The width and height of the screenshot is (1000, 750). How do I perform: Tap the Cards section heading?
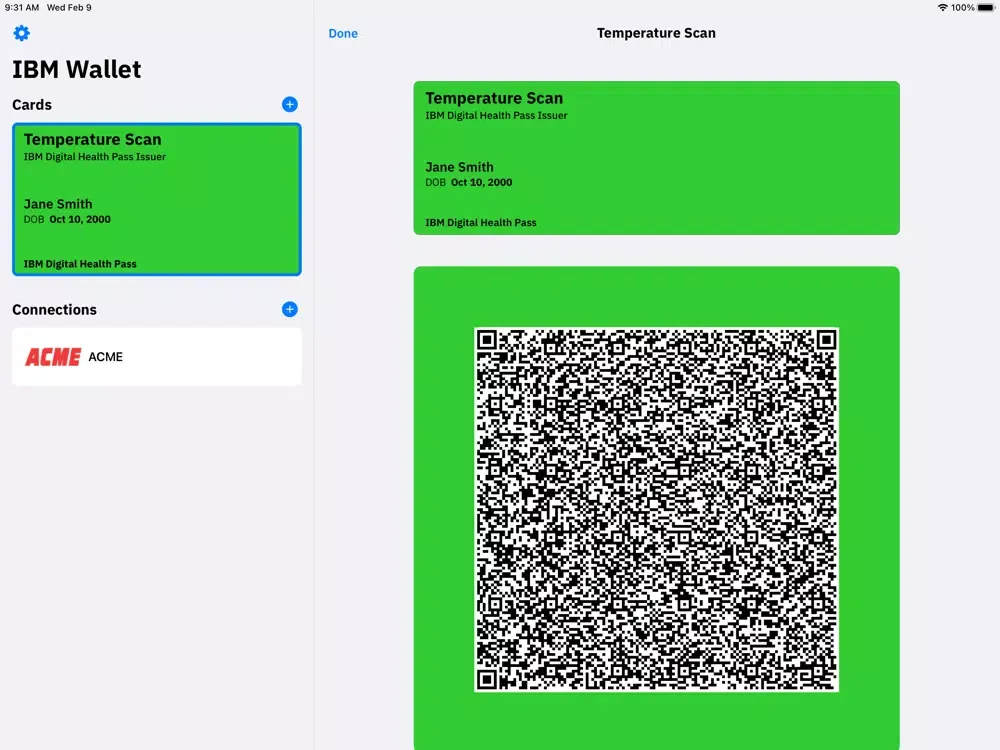click(x=32, y=105)
